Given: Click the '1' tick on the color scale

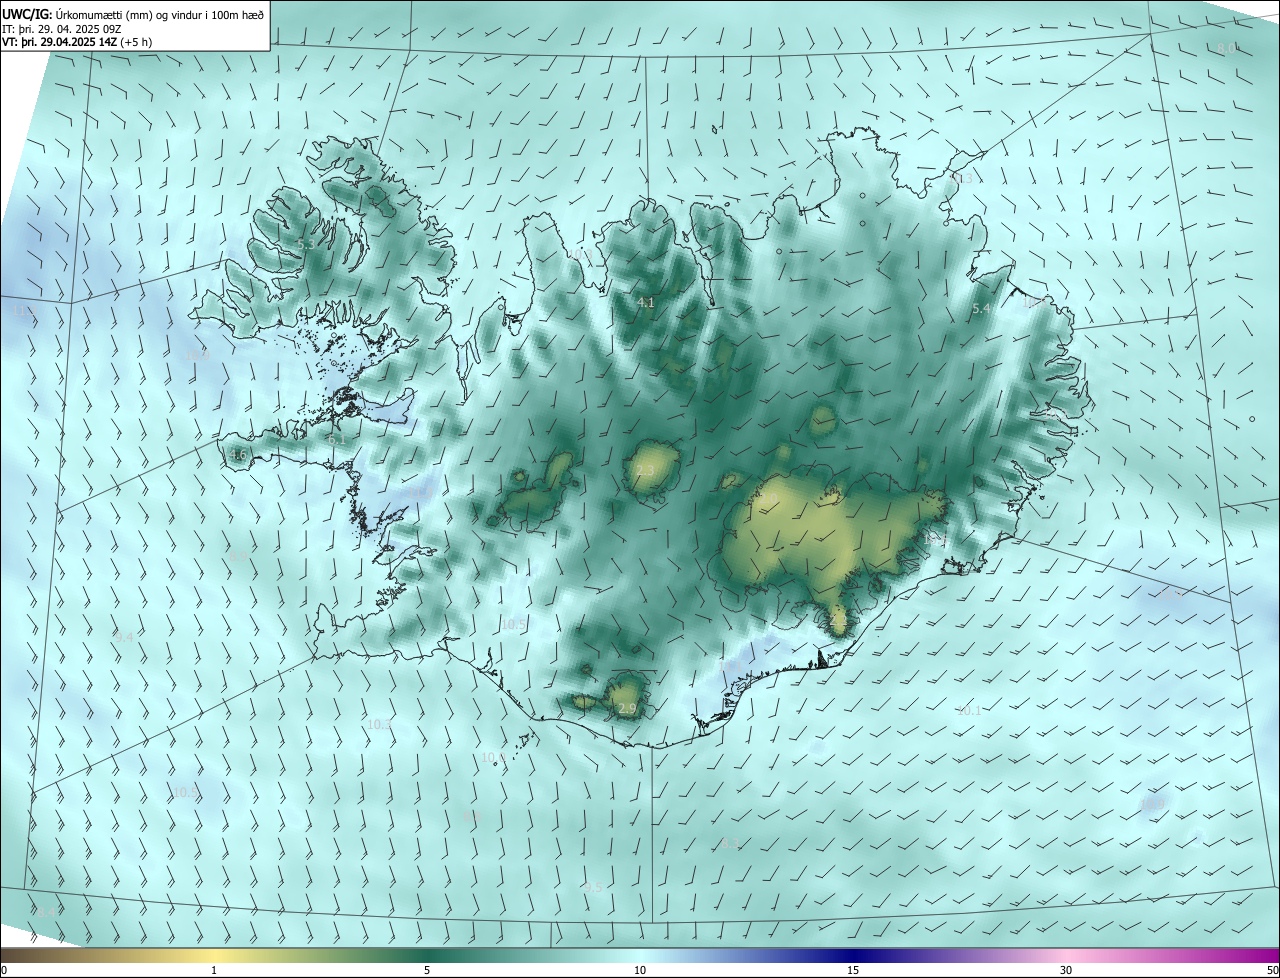Looking at the screenshot, I should pos(214,971).
